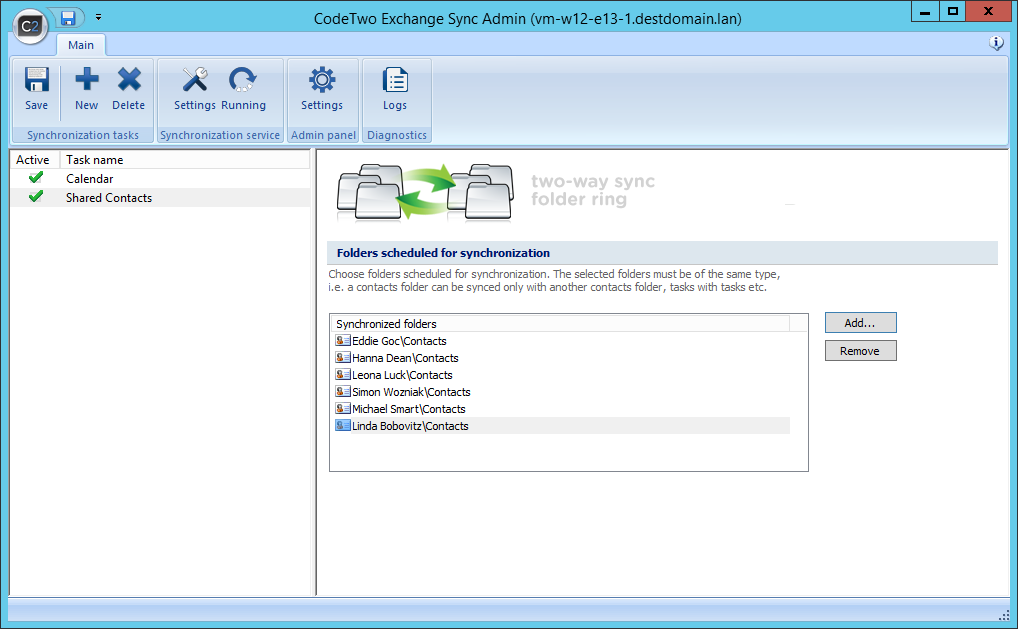Expand the quick access toolbar dropdown
1018x629 pixels.
(99, 18)
